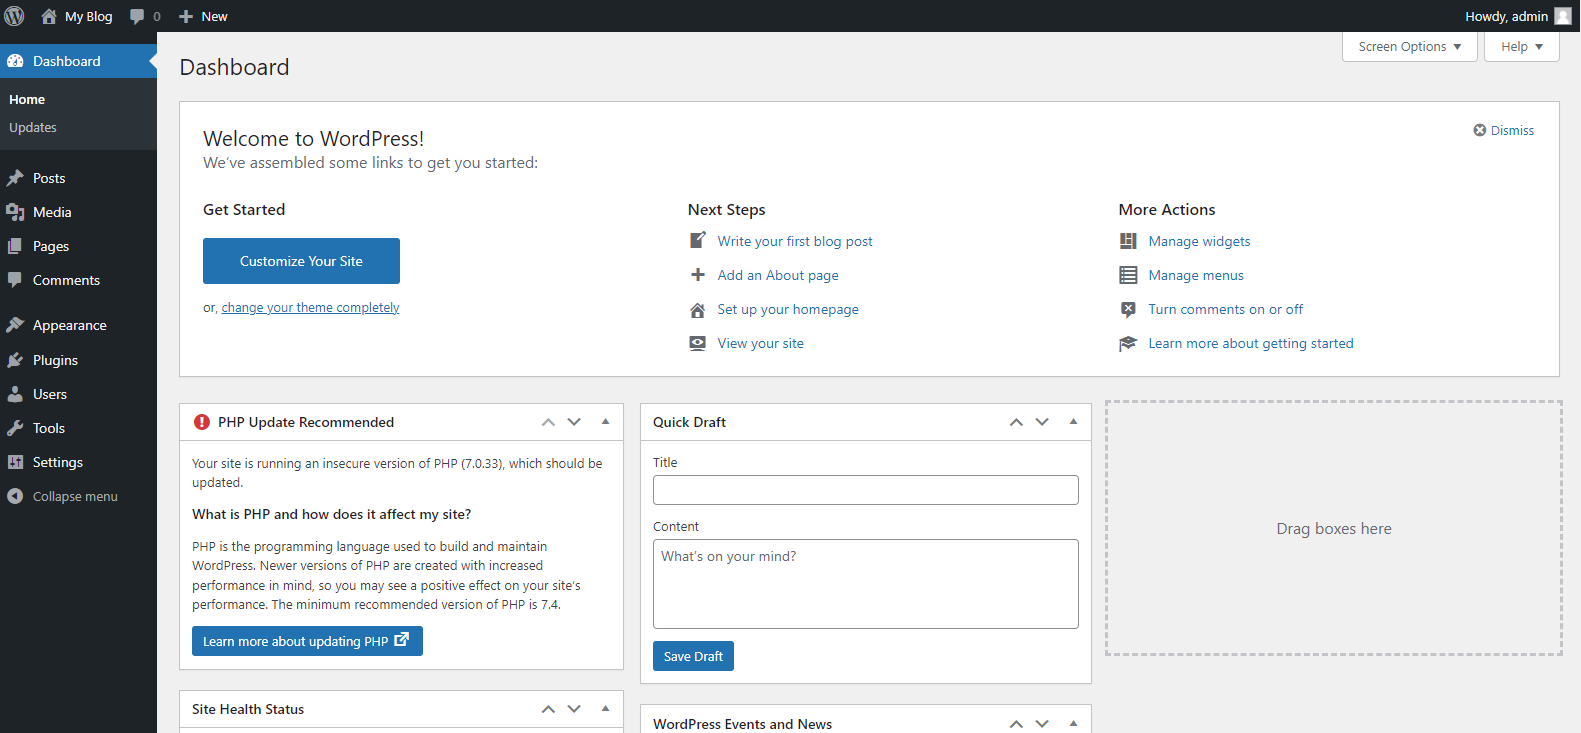The image size is (1581, 733).
Task: Click the Plugins plug icon
Action: click(x=15, y=360)
